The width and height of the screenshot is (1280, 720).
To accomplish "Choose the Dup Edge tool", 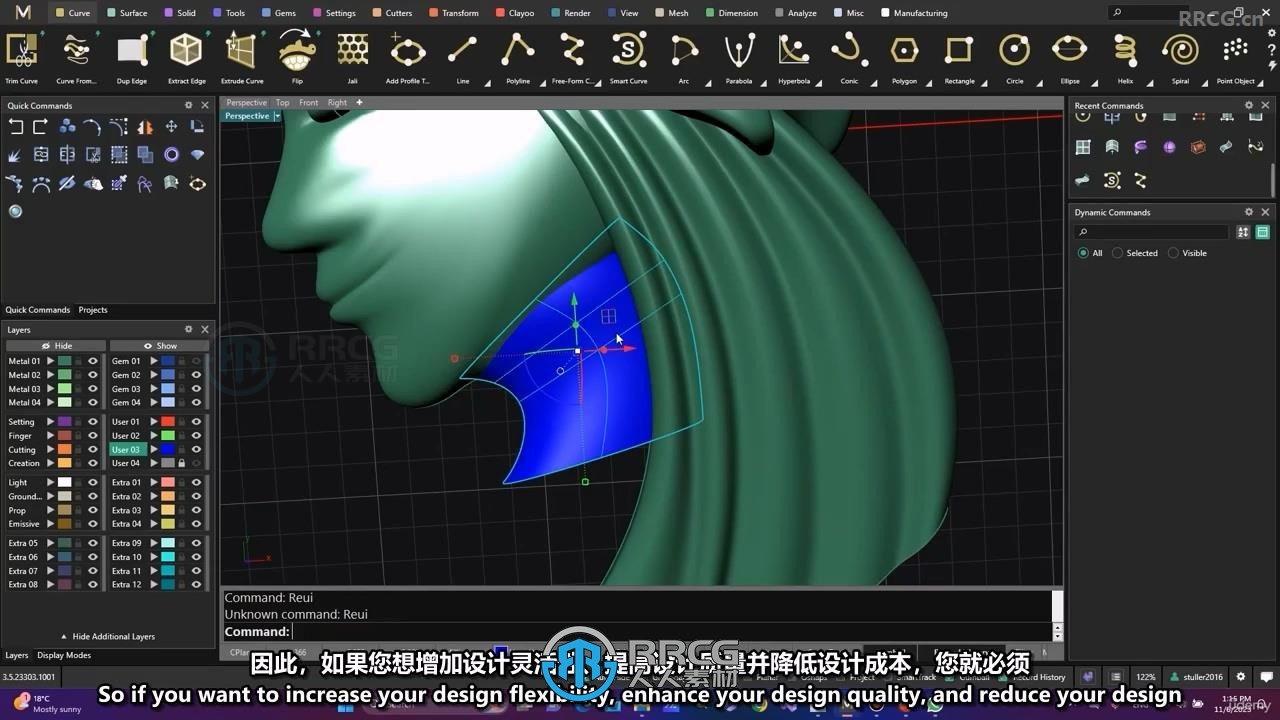I will tap(131, 57).
